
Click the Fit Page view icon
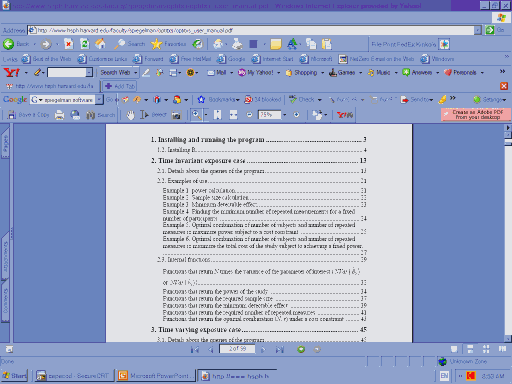[x=217, y=115]
